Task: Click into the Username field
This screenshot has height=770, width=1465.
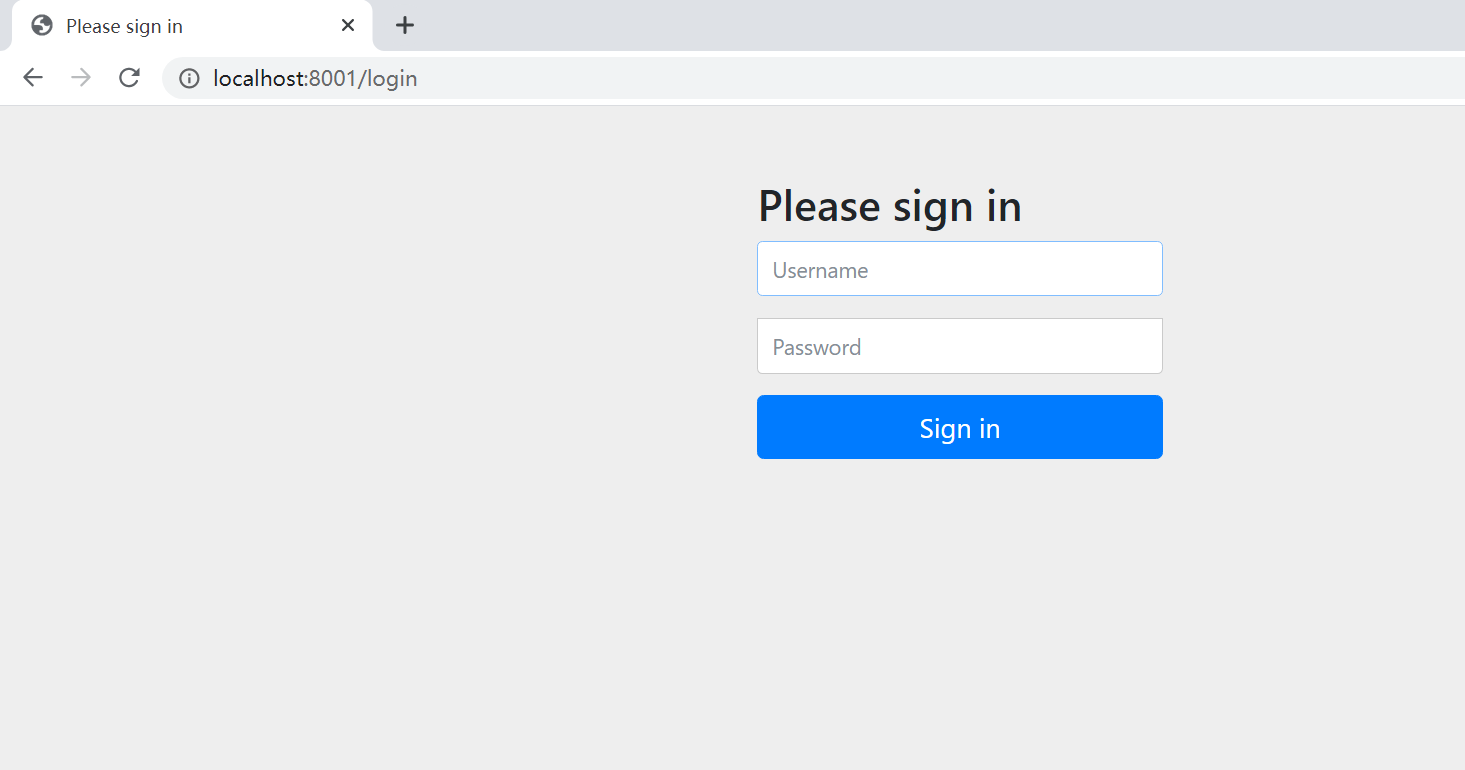Action: point(960,269)
